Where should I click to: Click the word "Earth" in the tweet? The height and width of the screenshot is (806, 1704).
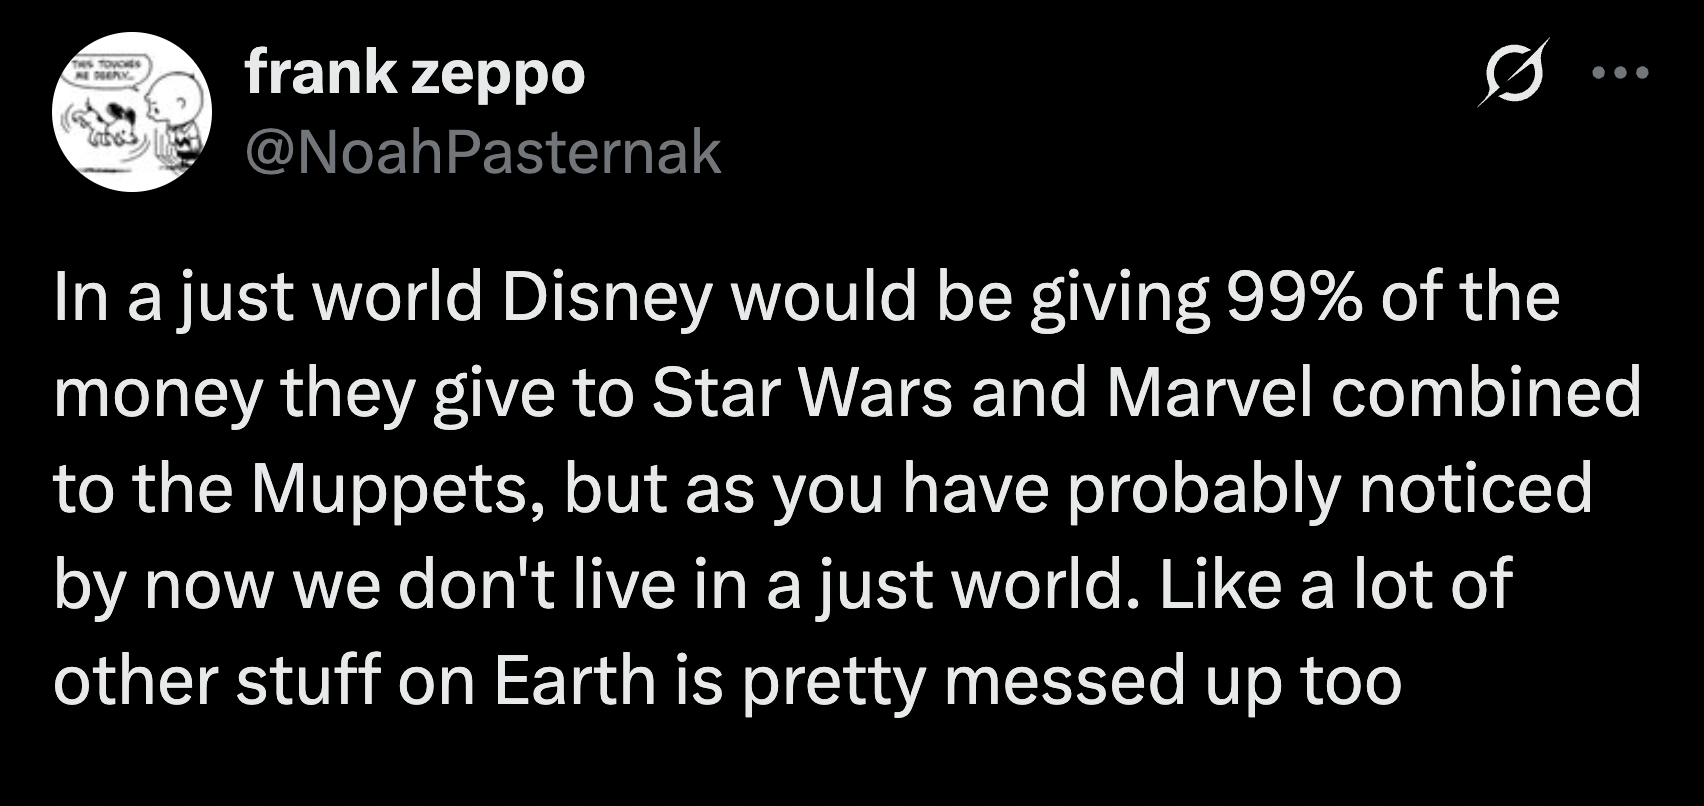(x=573, y=680)
